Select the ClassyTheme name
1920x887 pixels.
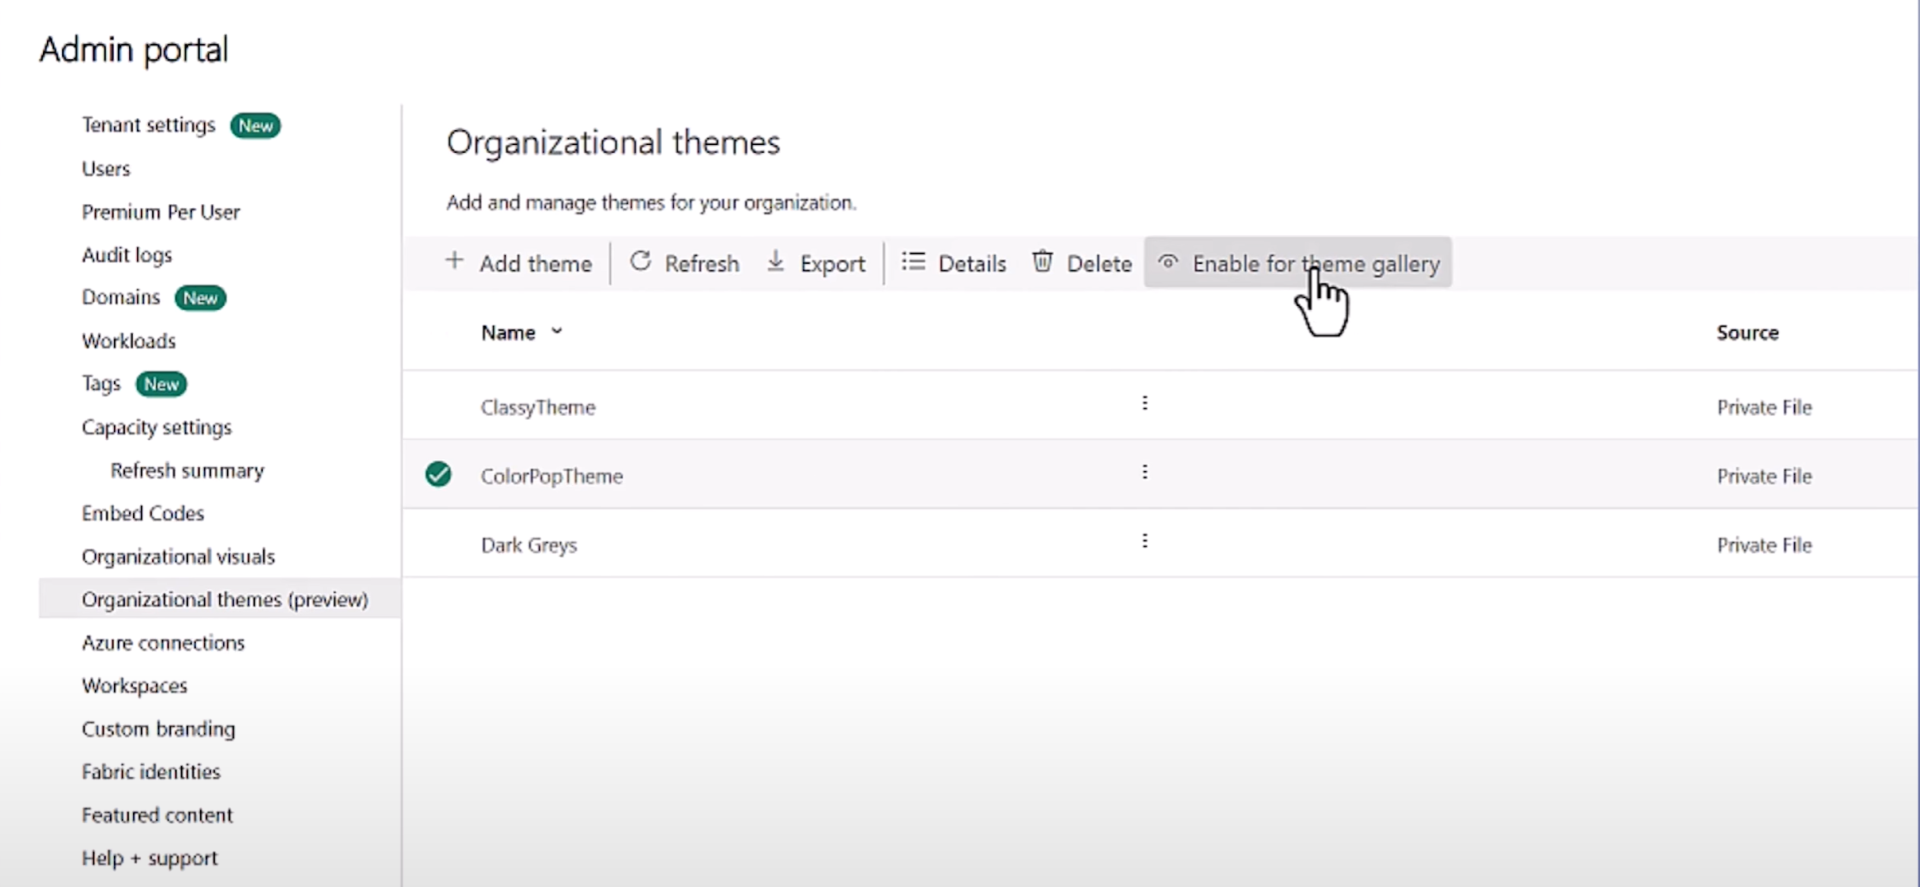coord(538,408)
